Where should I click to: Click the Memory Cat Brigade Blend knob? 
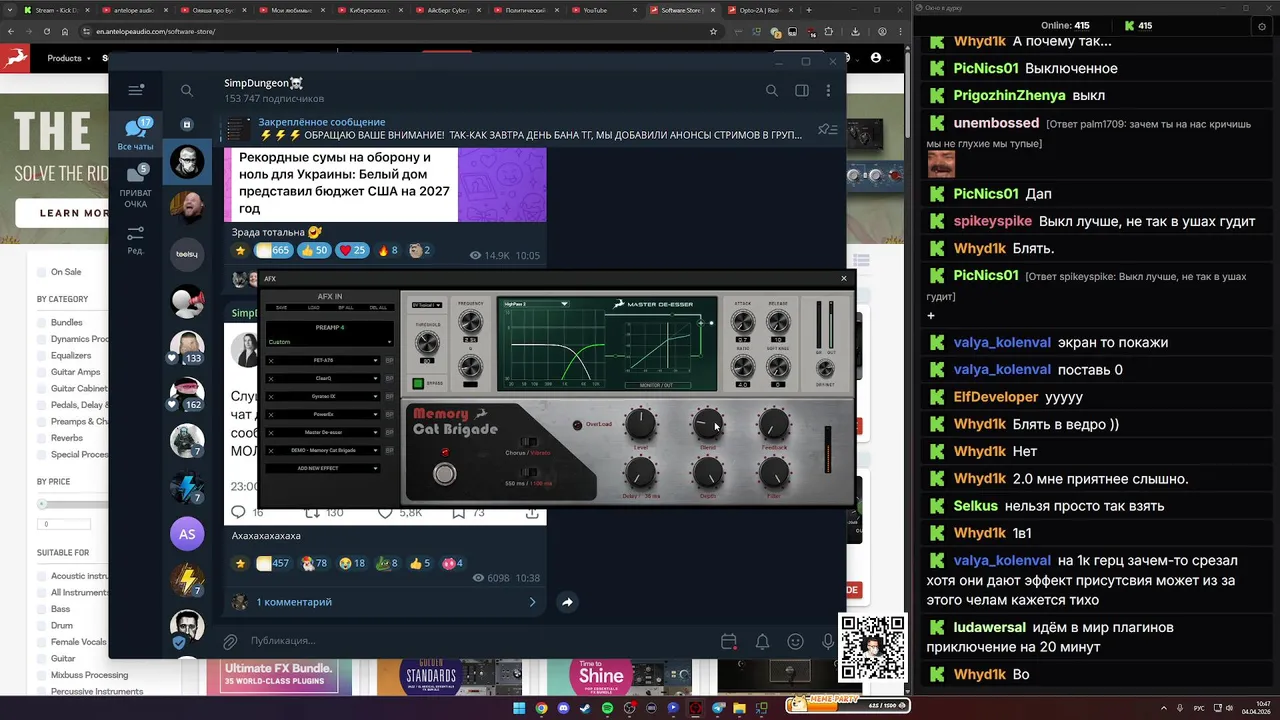tap(708, 425)
